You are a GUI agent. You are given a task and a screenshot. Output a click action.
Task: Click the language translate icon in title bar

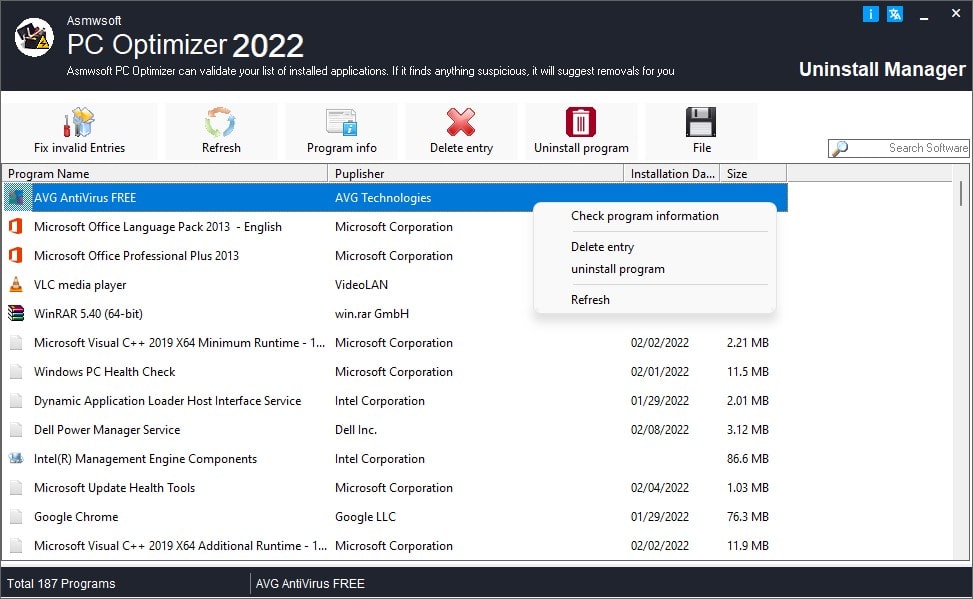click(895, 14)
